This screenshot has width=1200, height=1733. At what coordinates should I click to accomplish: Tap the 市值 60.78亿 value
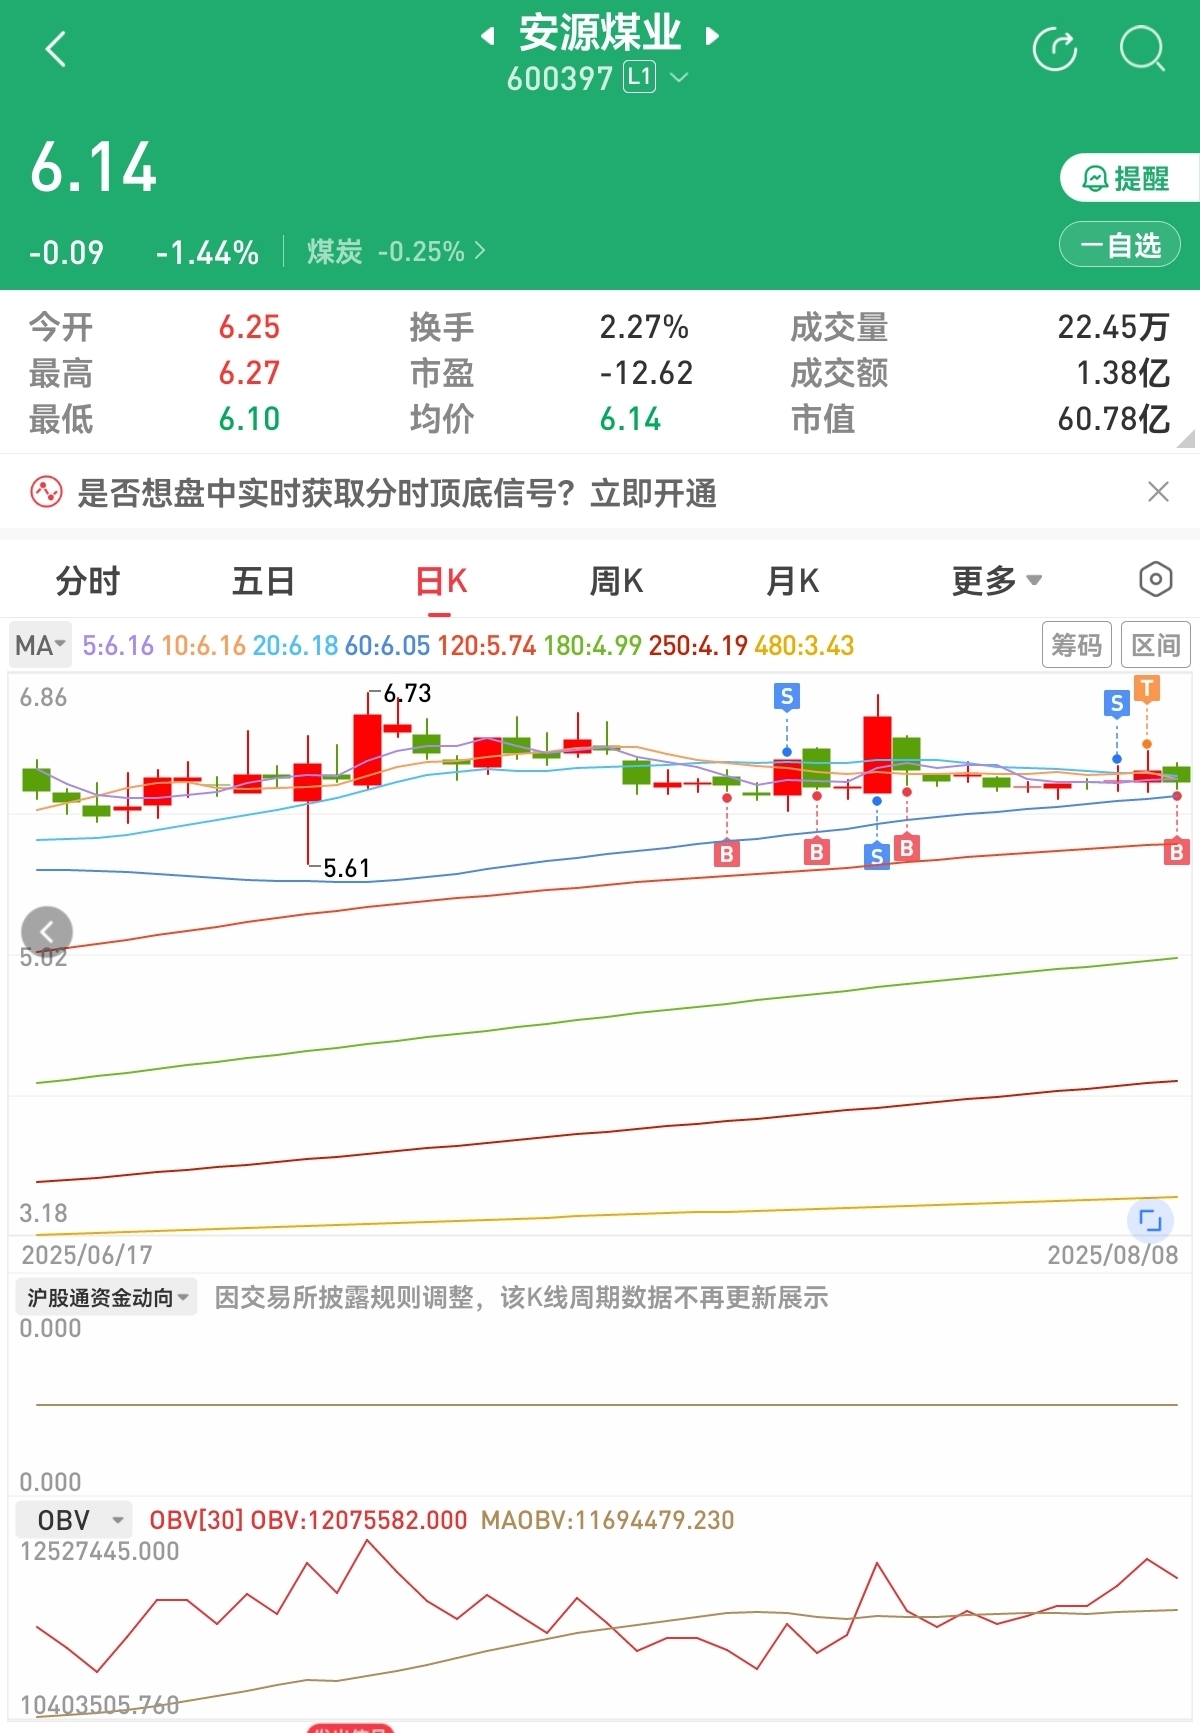(1113, 419)
